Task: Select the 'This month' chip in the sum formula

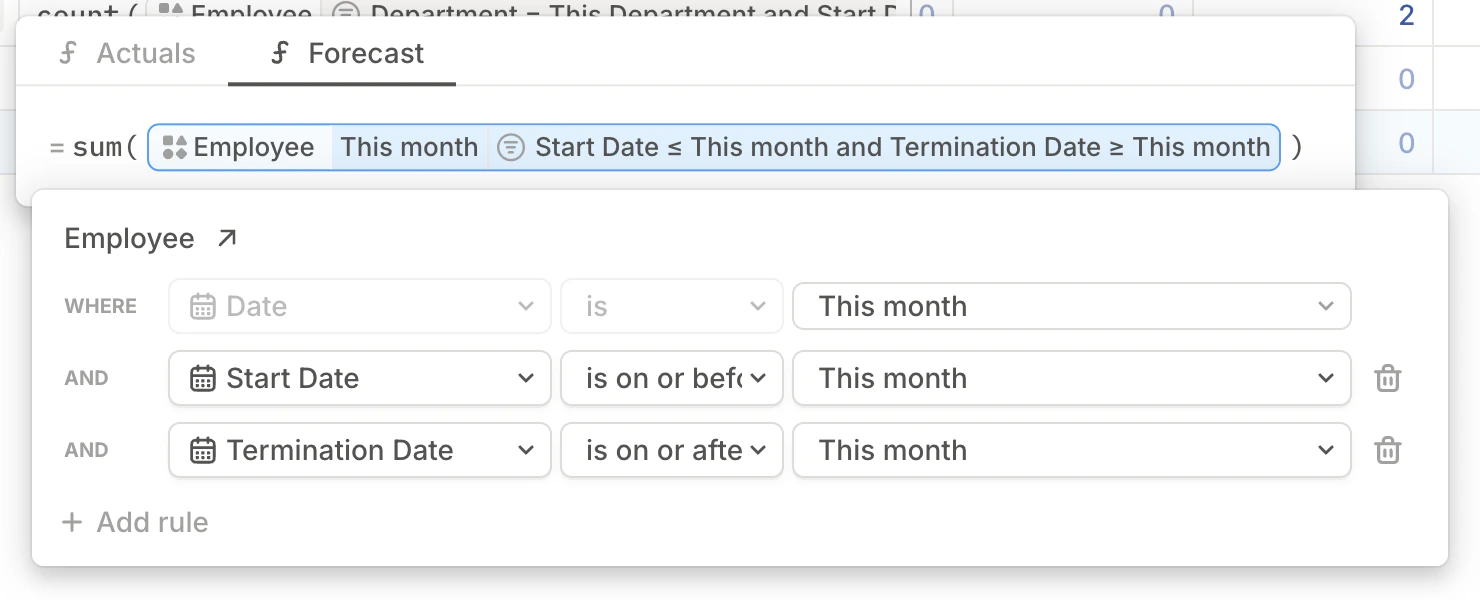Action: (409, 147)
